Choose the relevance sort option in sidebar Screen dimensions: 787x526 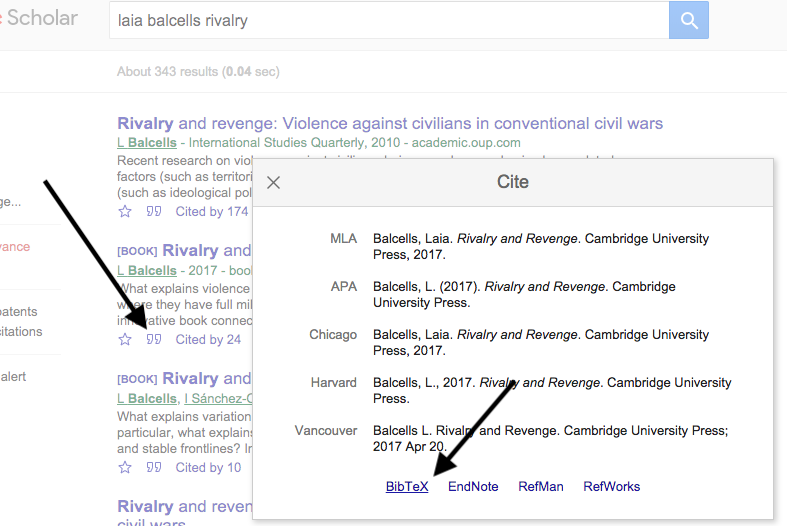(15, 247)
